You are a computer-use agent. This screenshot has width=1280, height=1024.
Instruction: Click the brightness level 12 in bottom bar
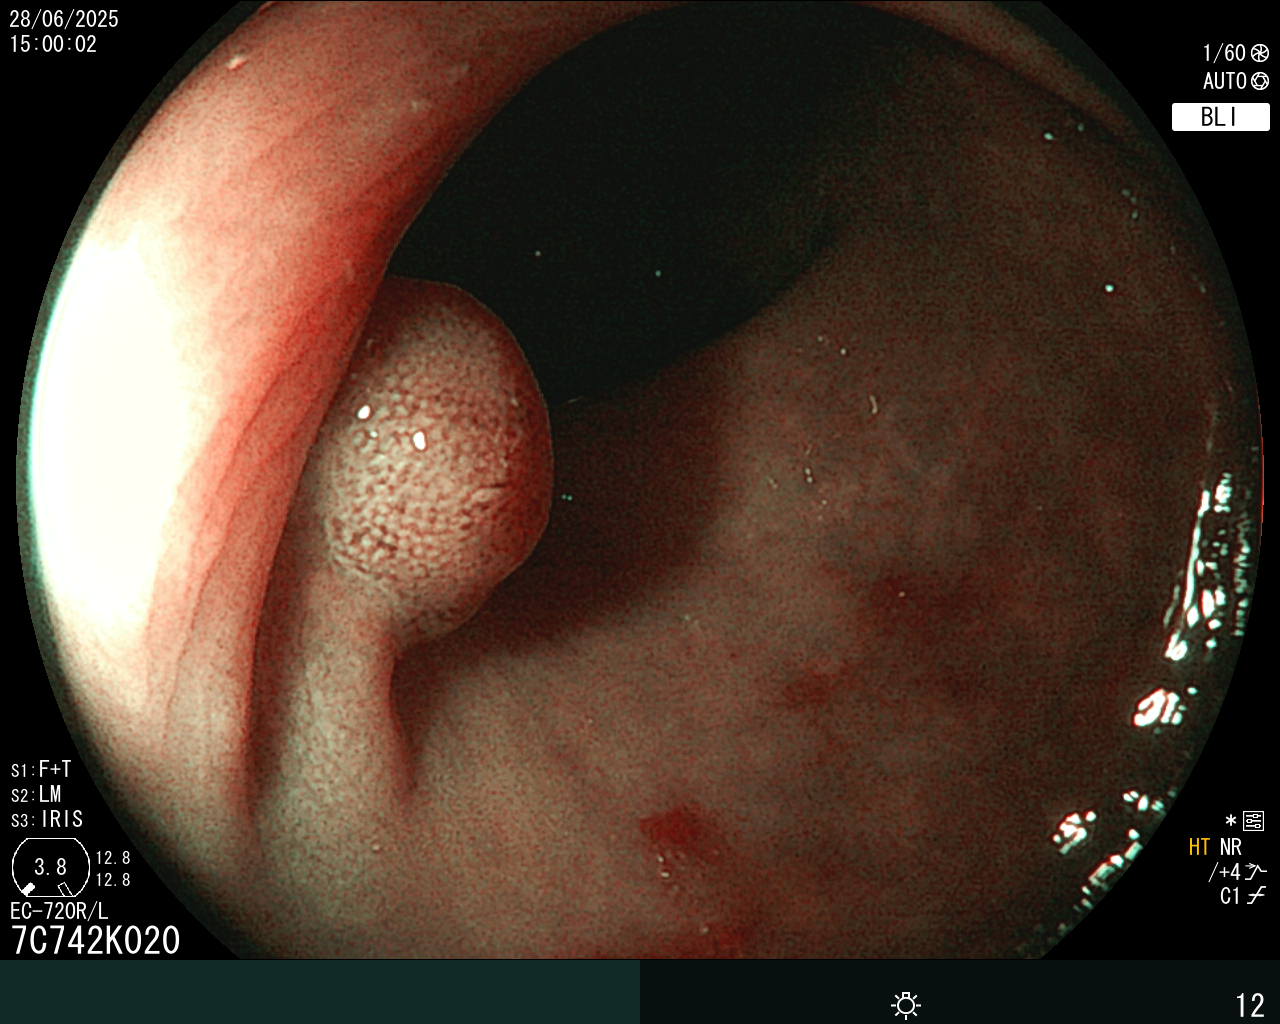1250,1005
